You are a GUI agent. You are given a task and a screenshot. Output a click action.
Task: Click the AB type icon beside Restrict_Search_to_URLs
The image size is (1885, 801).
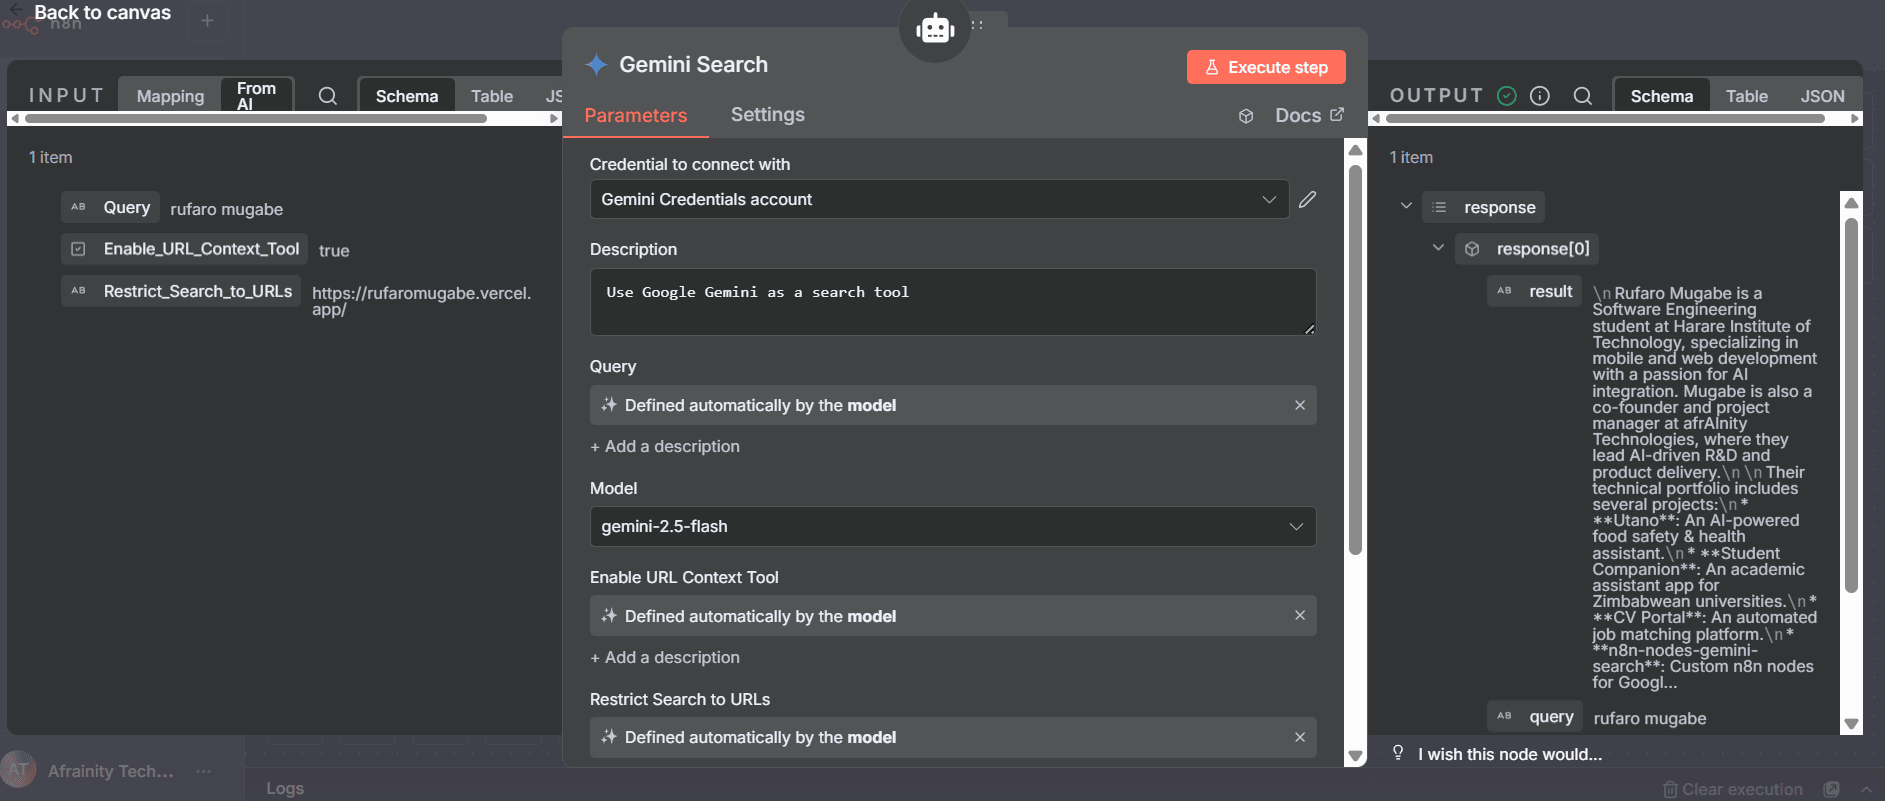[78, 290]
